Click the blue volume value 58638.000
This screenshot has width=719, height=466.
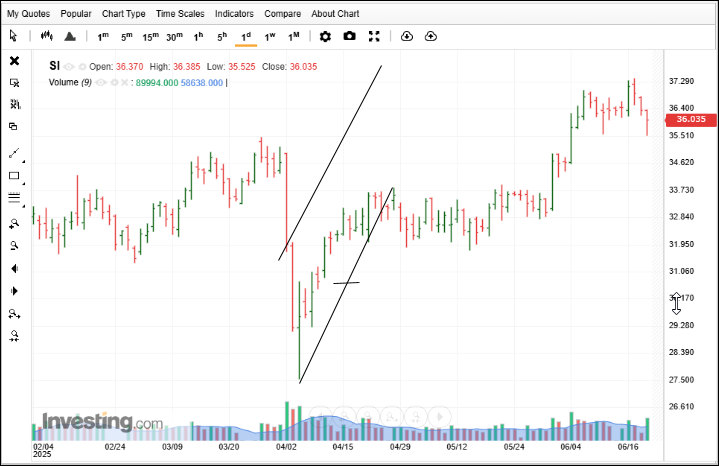202,83
